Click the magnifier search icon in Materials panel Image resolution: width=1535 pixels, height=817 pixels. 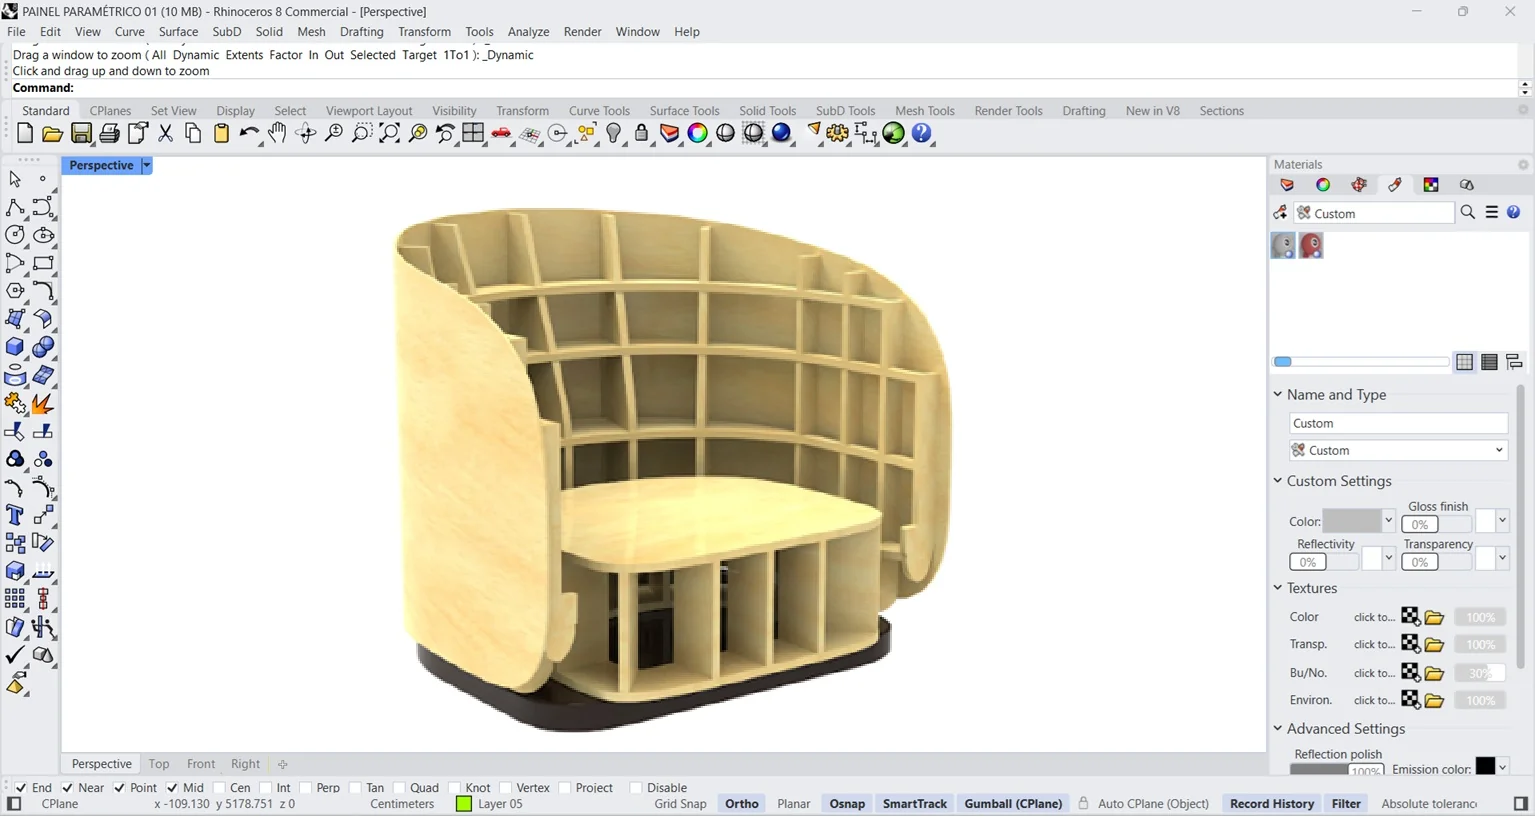click(1468, 212)
